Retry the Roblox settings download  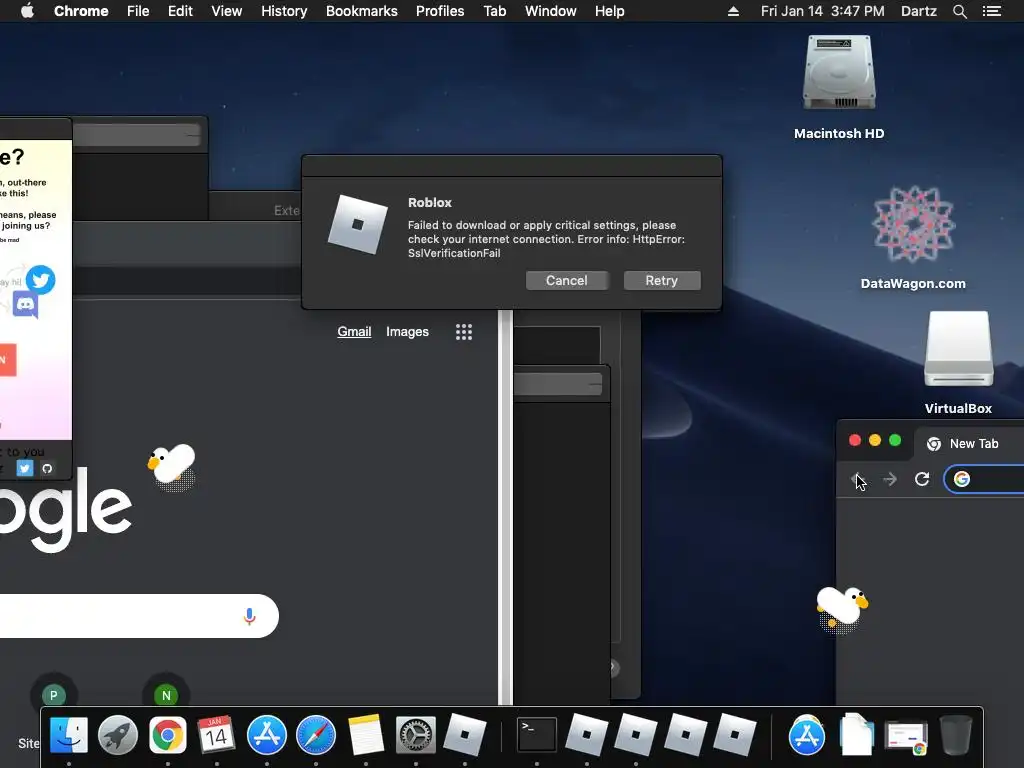tap(662, 280)
